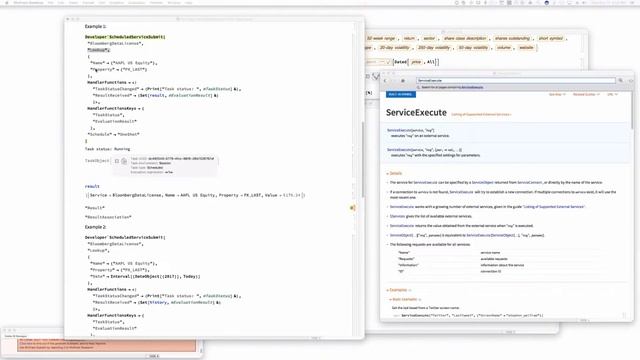Follow the ServiceConnect link in Details
The image size is (640, 360).
[529, 182]
